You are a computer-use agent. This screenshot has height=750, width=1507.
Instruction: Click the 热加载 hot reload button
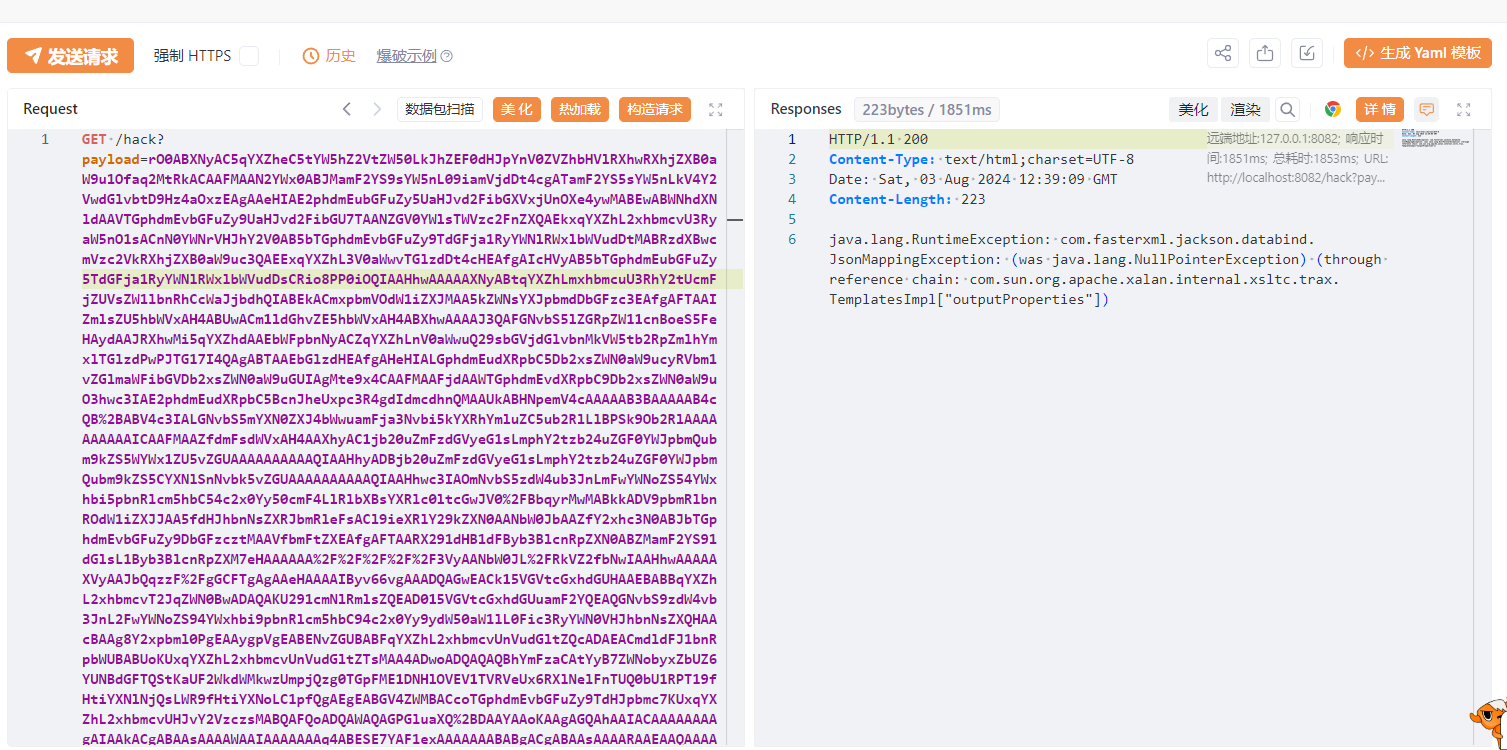pyautogui.click(x=580, y=109)
